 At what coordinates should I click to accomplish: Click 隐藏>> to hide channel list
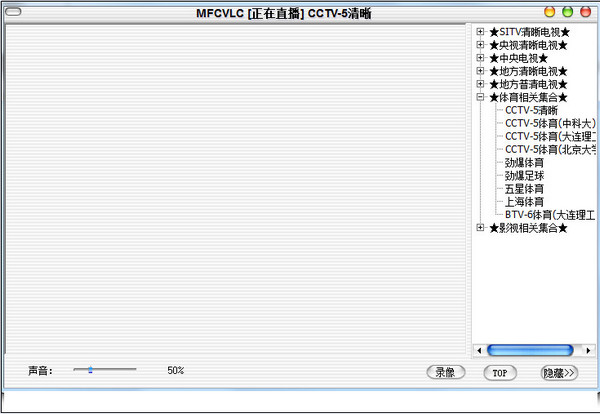pos(559,373)
